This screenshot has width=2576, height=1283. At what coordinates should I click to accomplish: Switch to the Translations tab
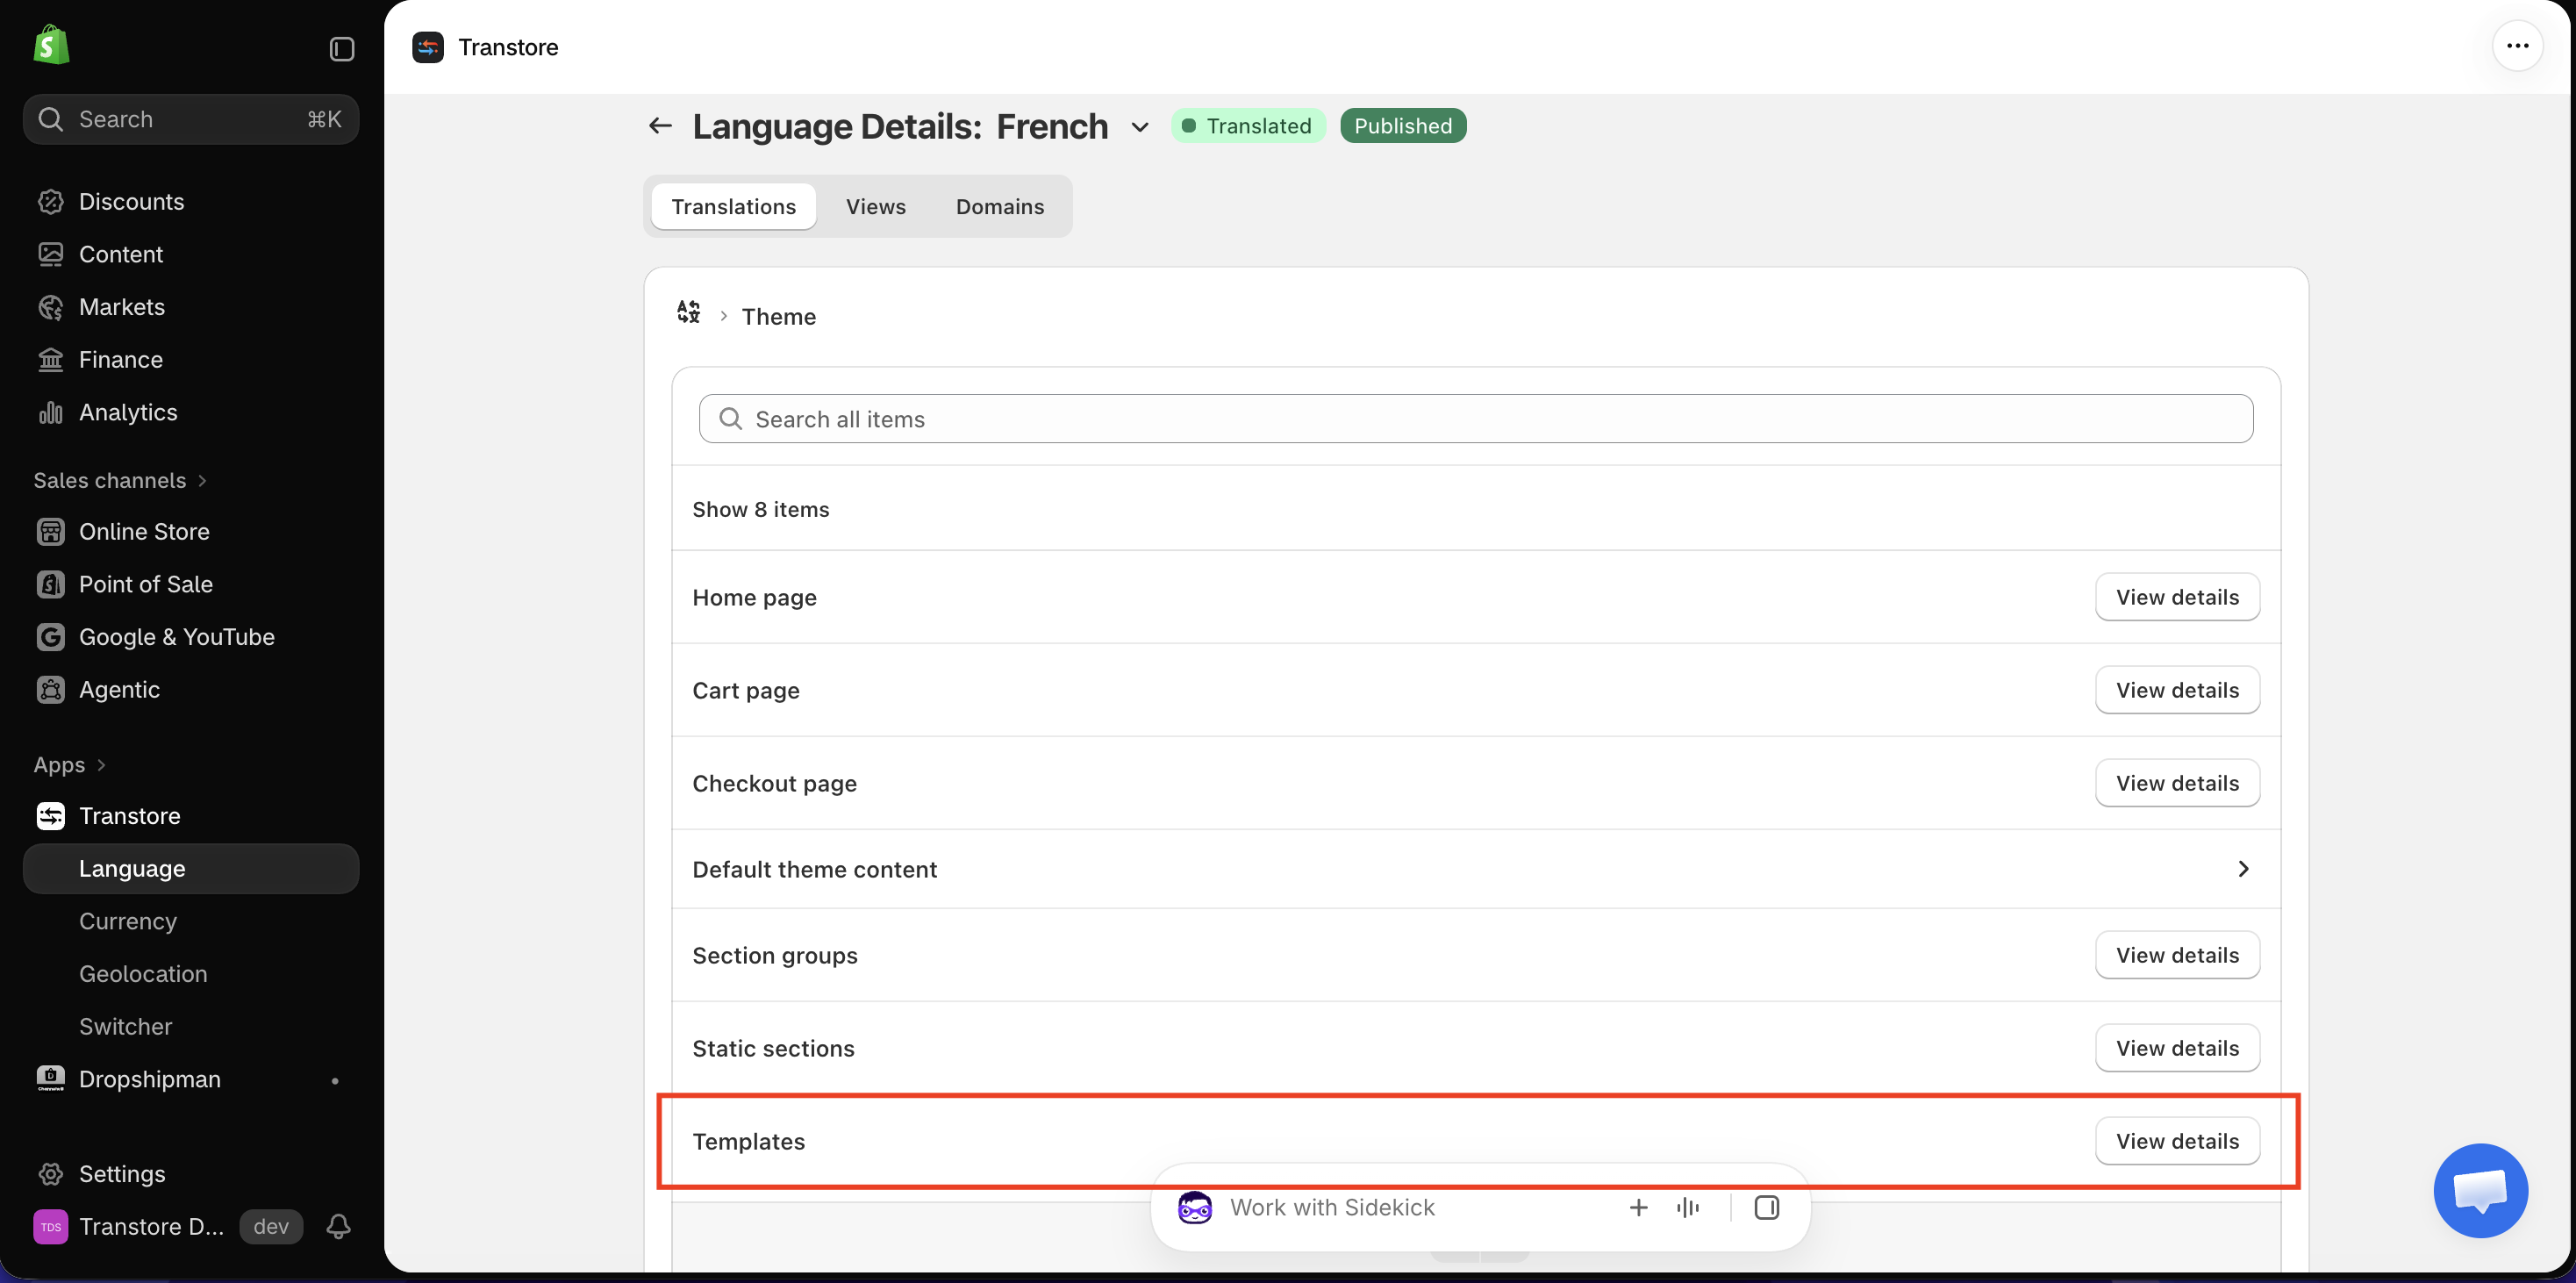tap(733, 206)
